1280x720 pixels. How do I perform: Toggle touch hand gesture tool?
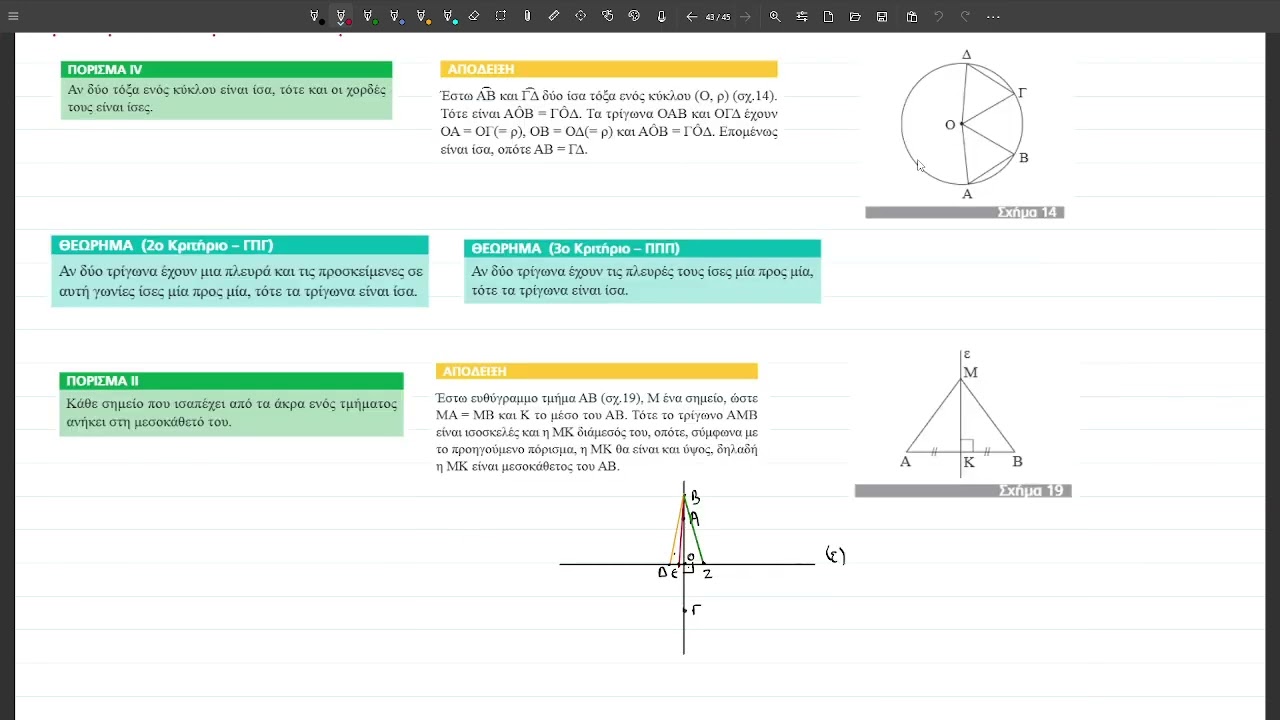click(608, 16)
